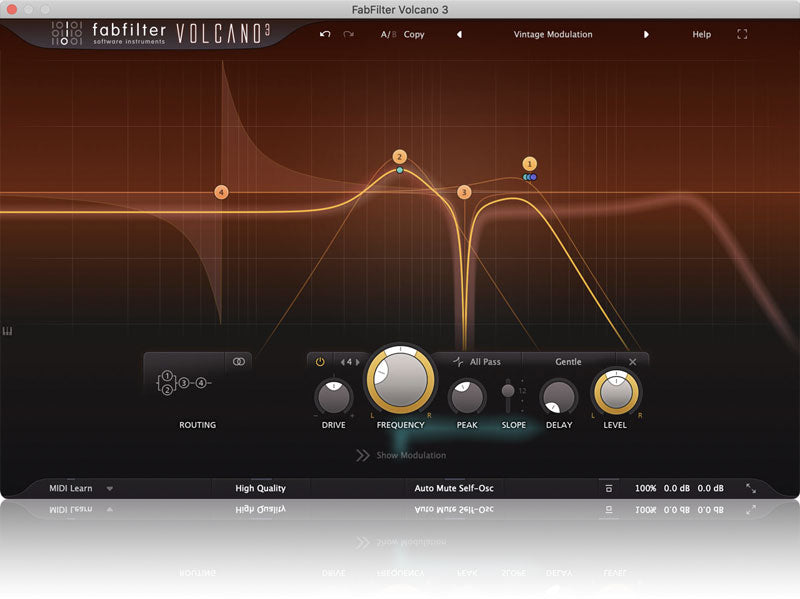Select filter node 3 in the display

click(464, 192)
